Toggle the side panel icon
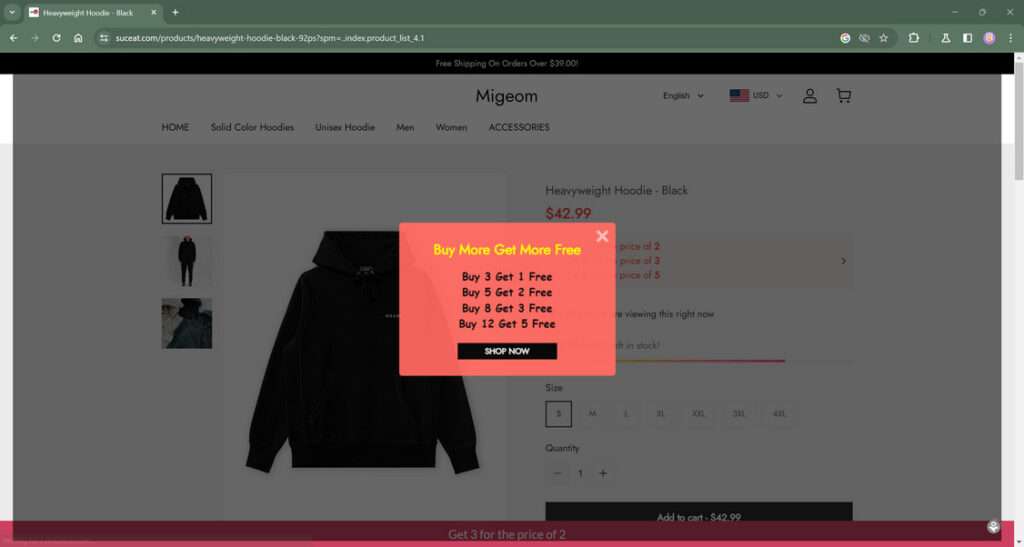 click(967, 38)
